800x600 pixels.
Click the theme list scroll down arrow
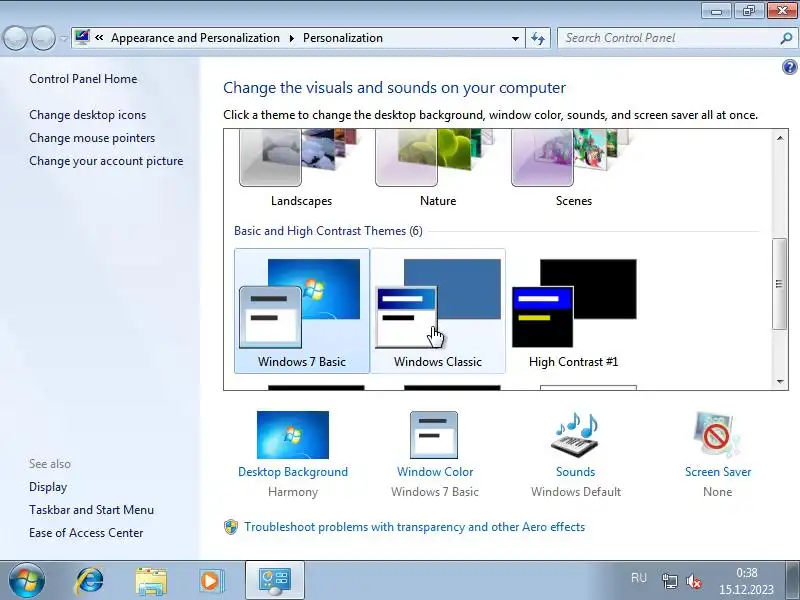coord(780,381)
